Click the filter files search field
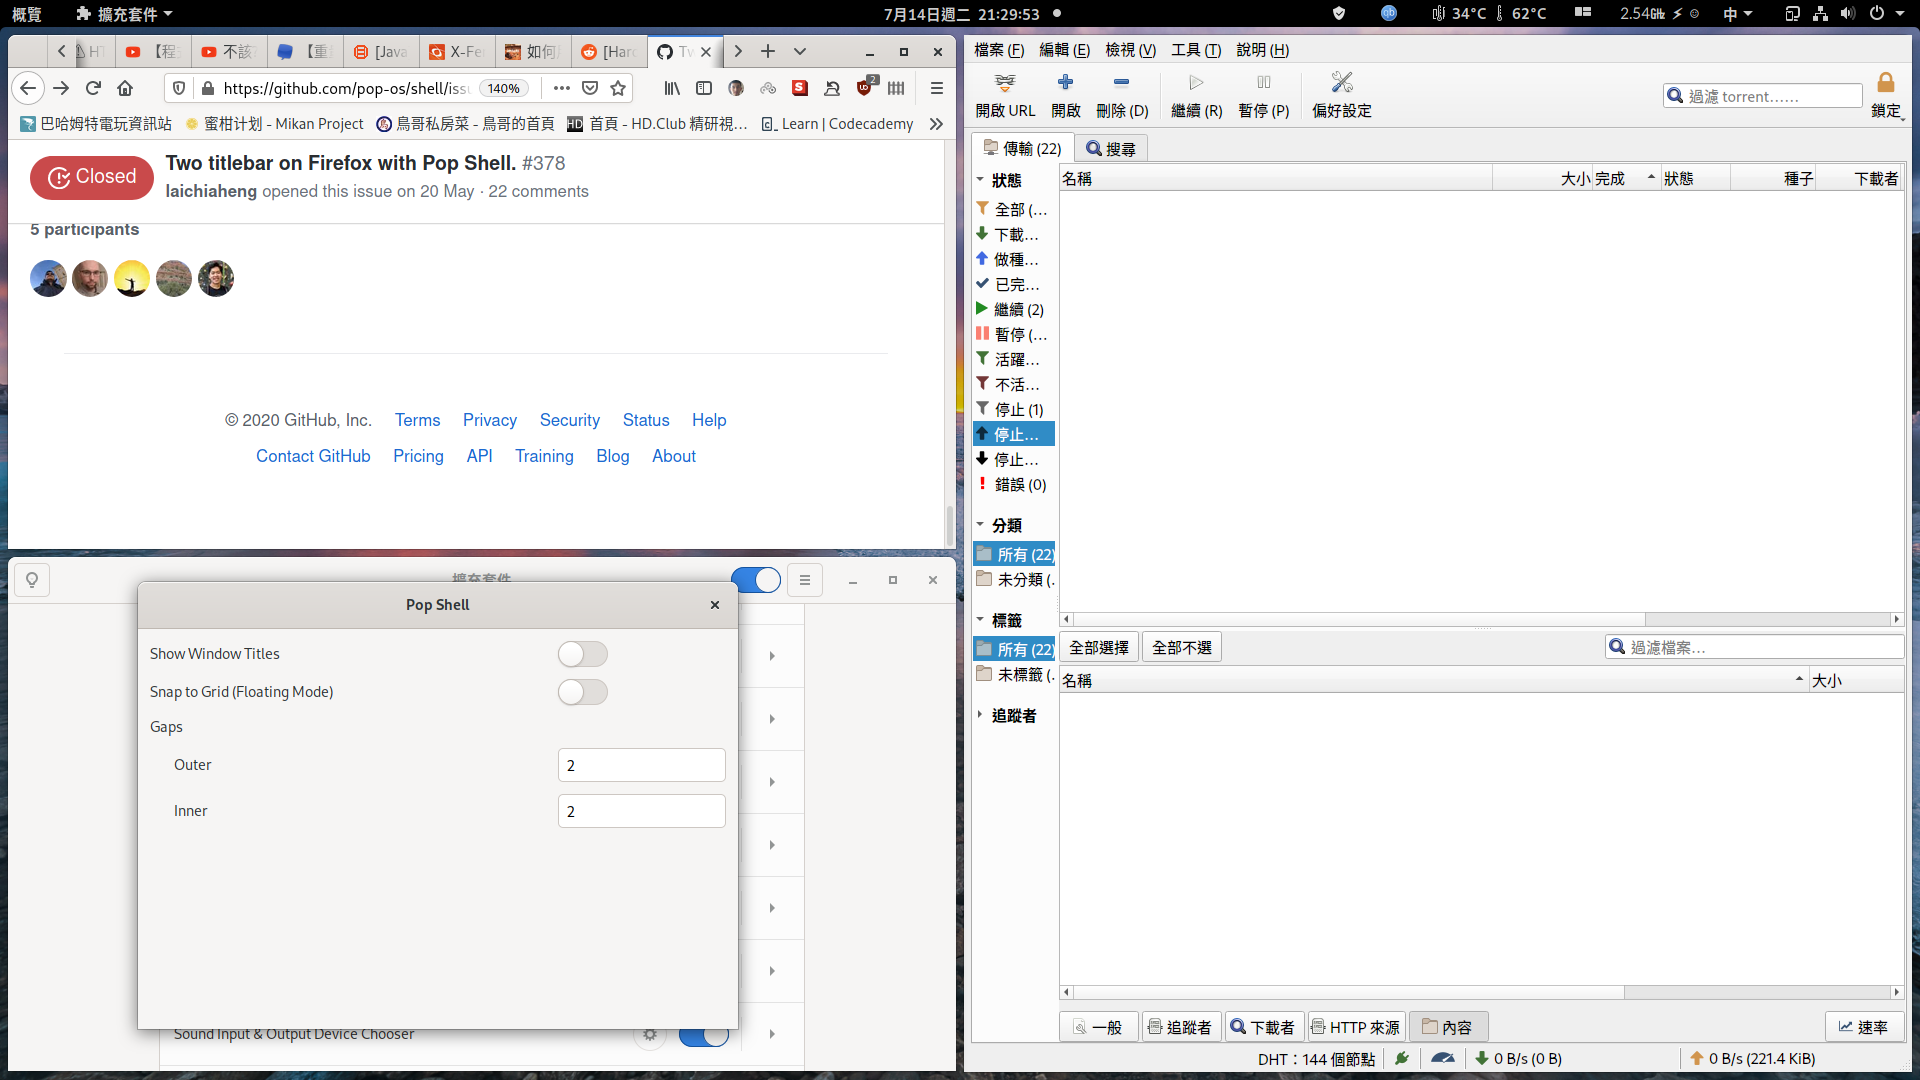 [1755, 647]
